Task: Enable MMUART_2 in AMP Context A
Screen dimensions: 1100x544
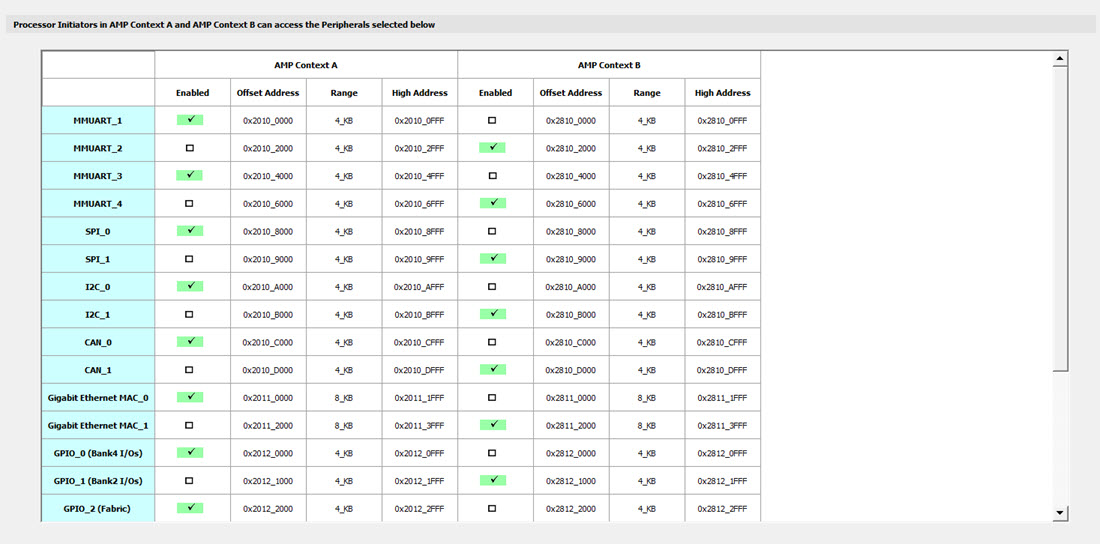Action: (x=189, y=148)
